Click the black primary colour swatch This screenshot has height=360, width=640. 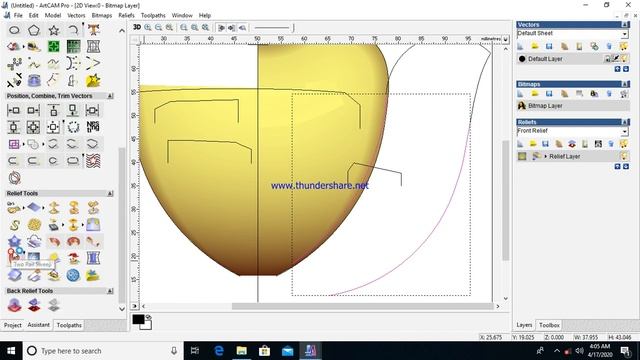[138, 319]
